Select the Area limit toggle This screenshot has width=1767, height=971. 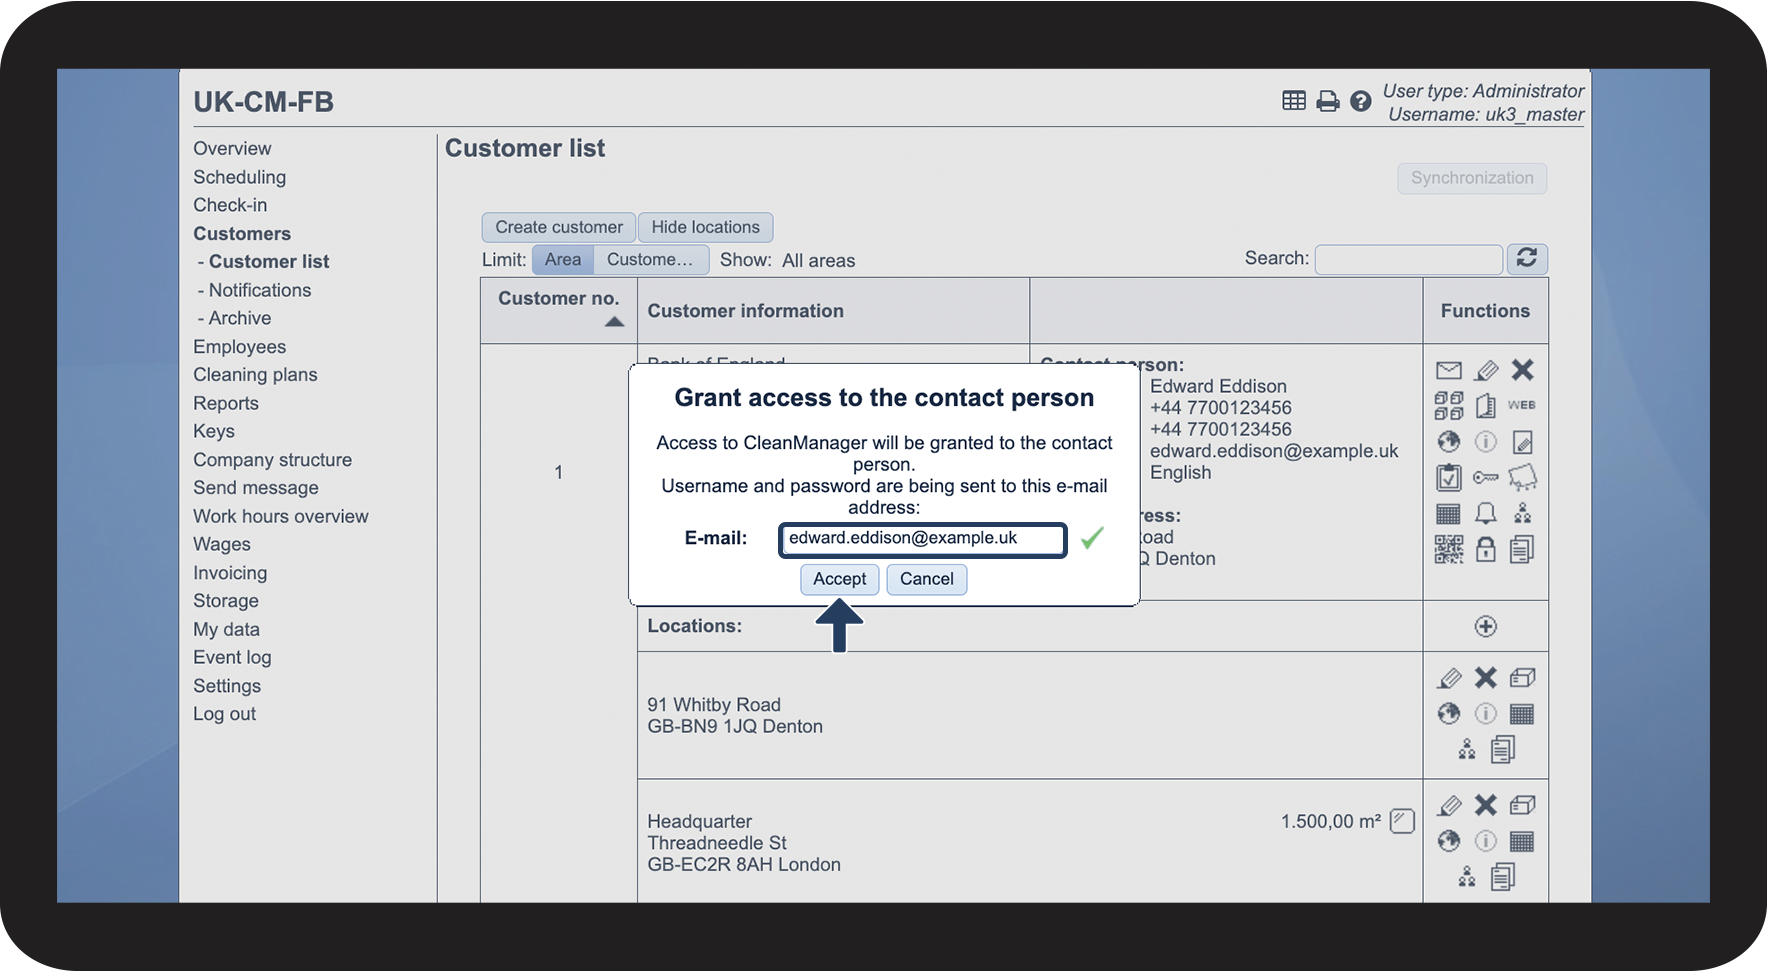[x=562, y=260]
